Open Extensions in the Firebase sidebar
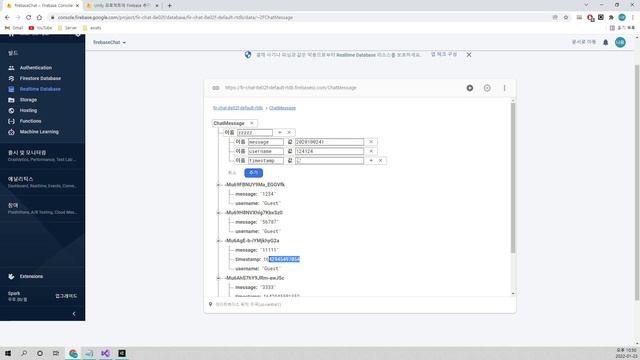This screenshot has width=640, height=360. click(x=31, y=276)
